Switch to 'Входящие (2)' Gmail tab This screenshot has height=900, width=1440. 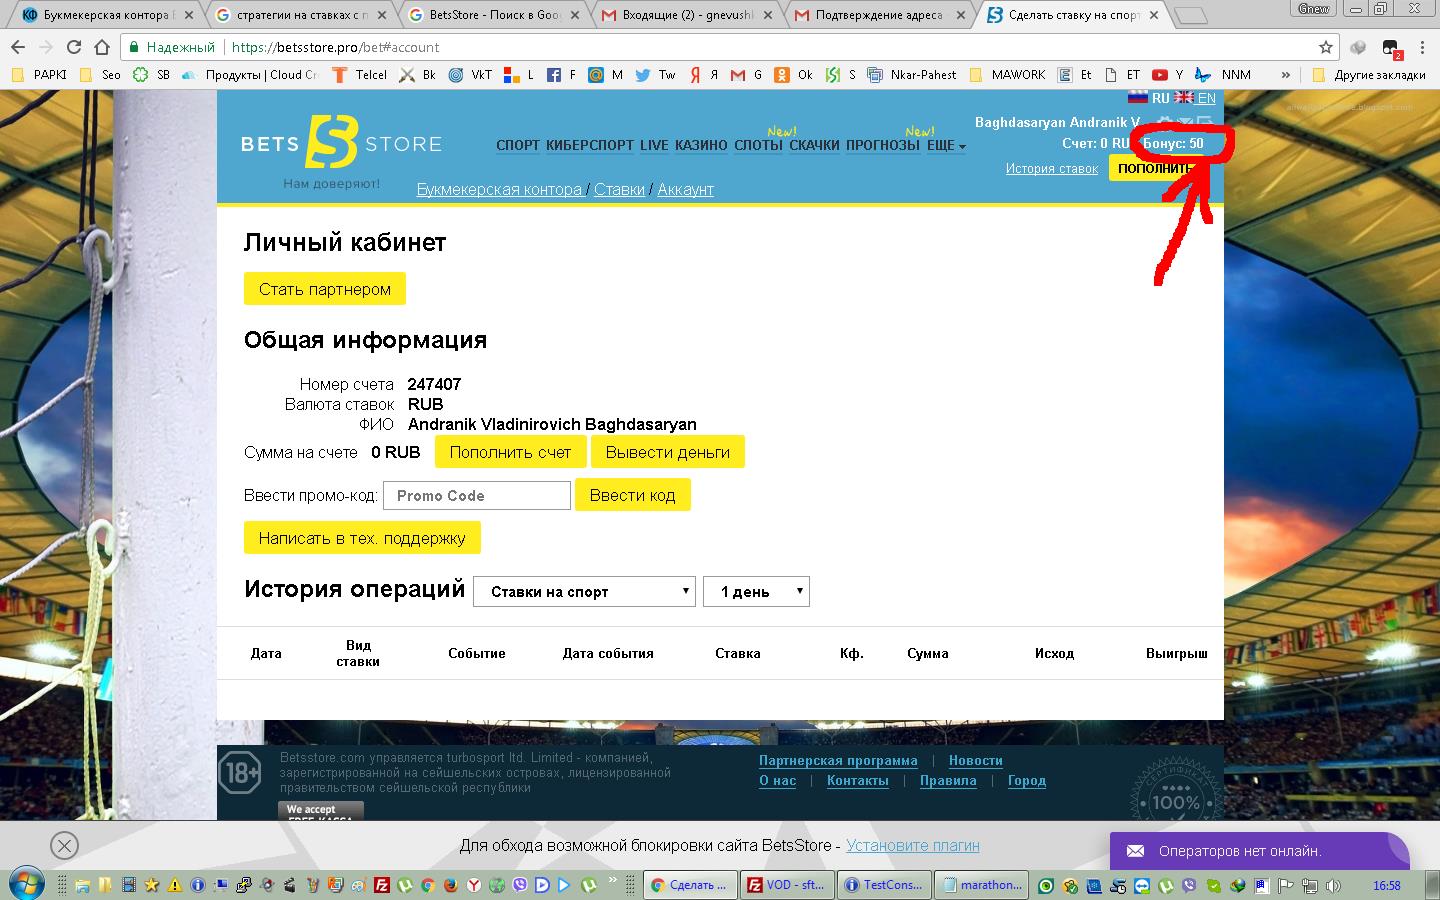[686, 15]
